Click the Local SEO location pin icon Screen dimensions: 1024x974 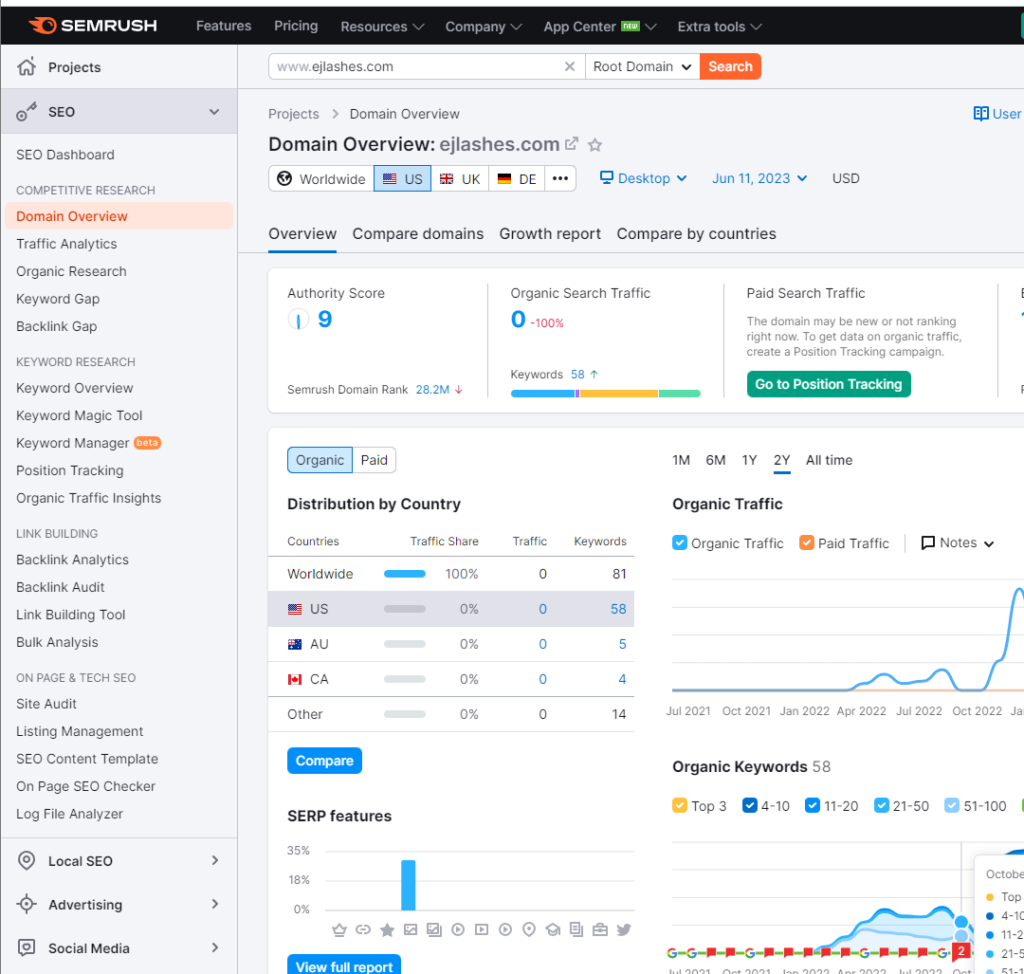tap(27, 861)
